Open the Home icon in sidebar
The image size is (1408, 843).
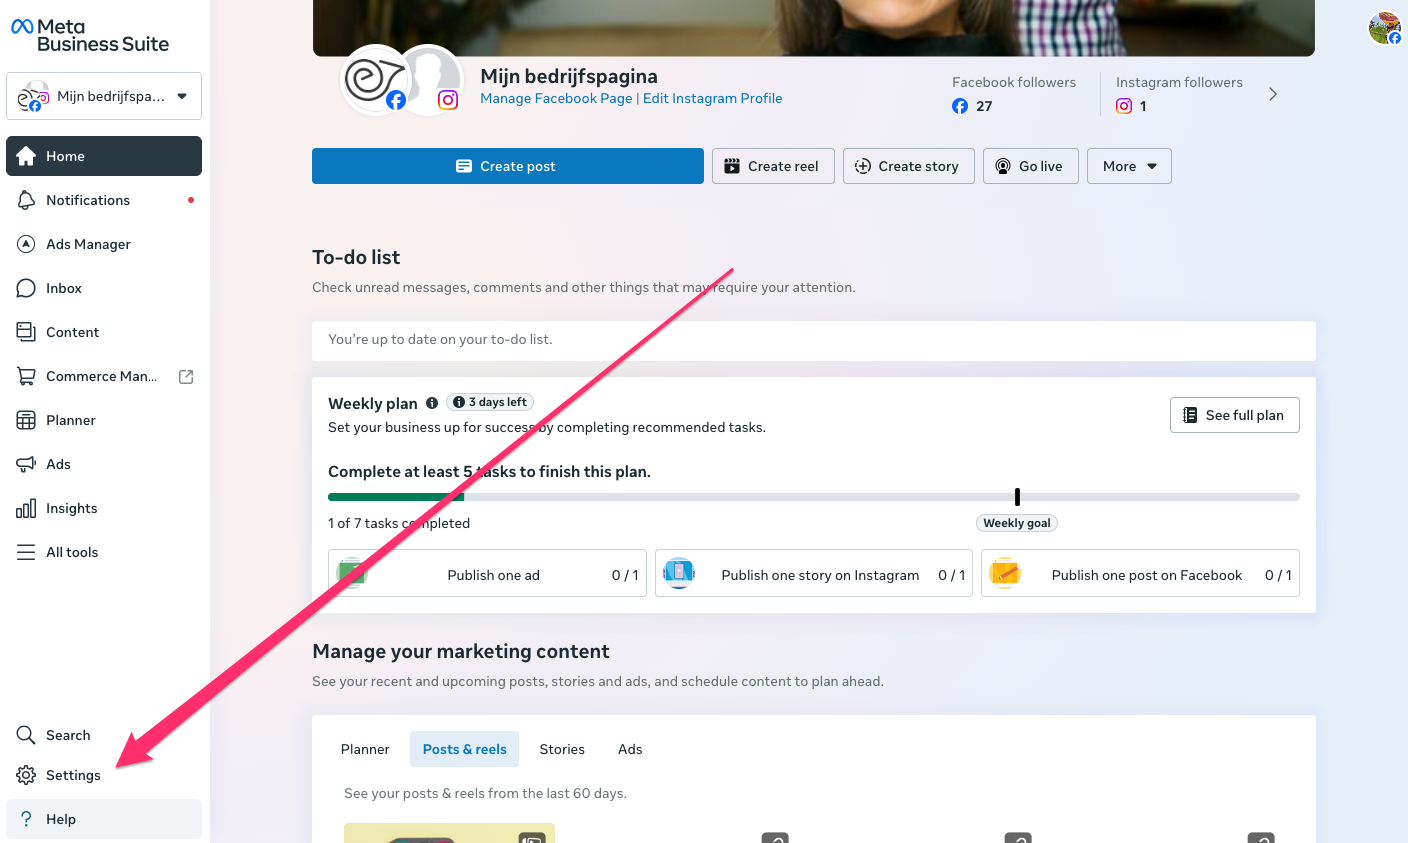pyautogui.click(x=26, y=156)
